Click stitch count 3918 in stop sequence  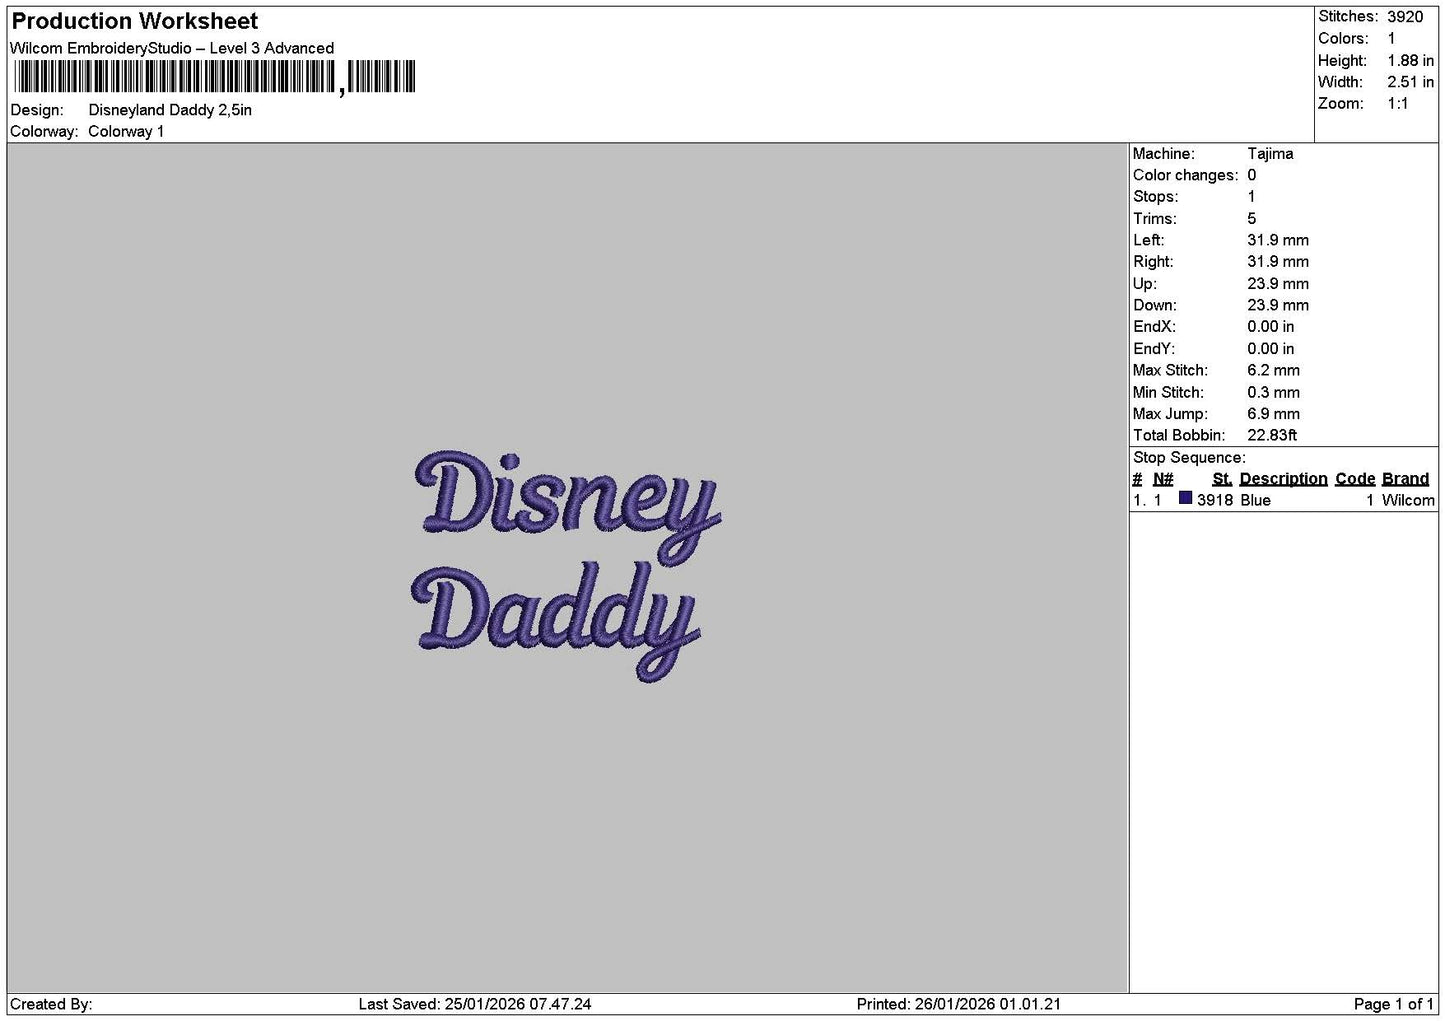point(1215,500)
